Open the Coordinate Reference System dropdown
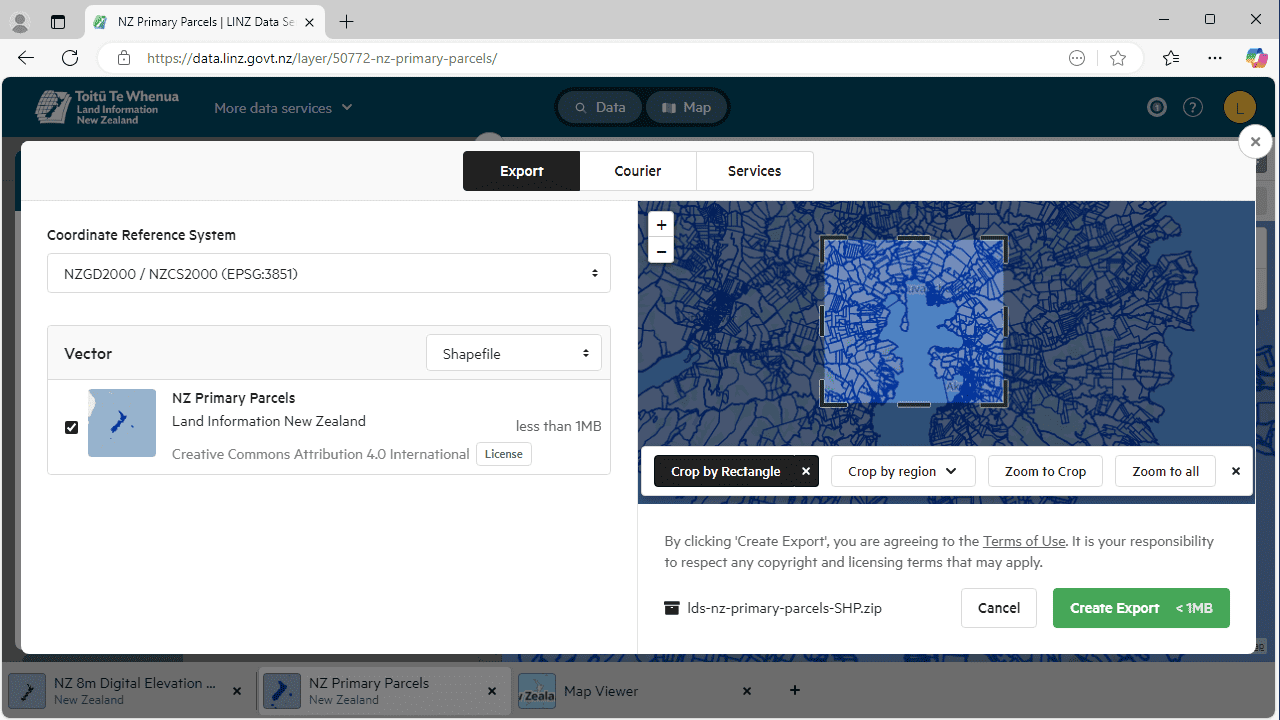Image resolution: width=1280 pixels, height=720 pixels. tap(328, 273)
